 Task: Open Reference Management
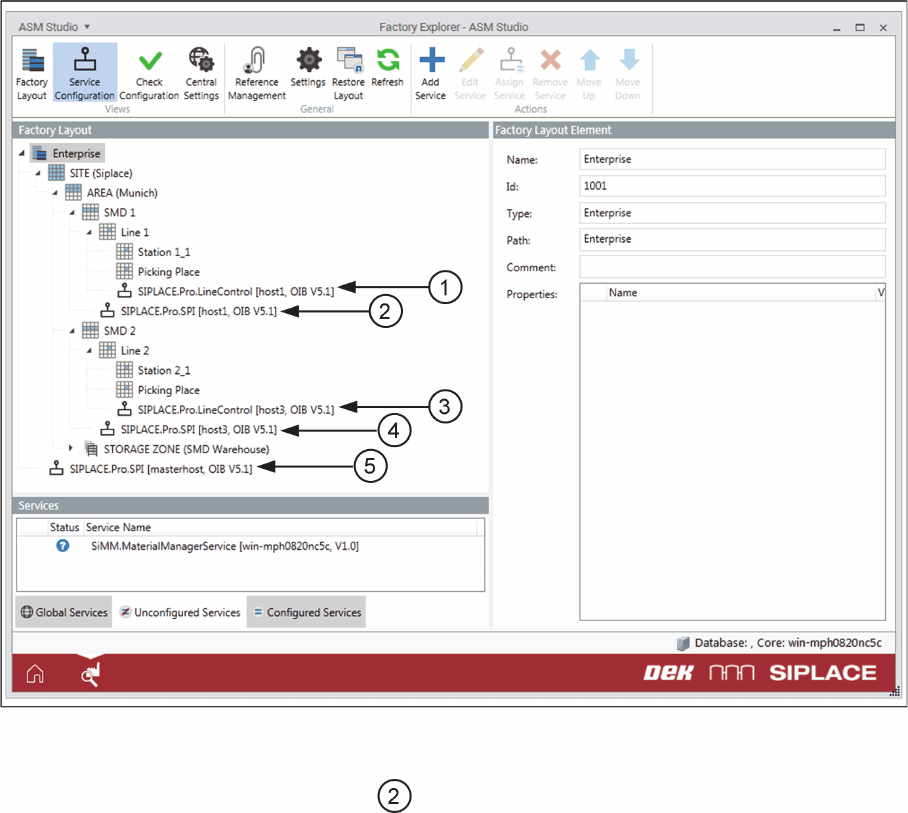tap(257, 74)
